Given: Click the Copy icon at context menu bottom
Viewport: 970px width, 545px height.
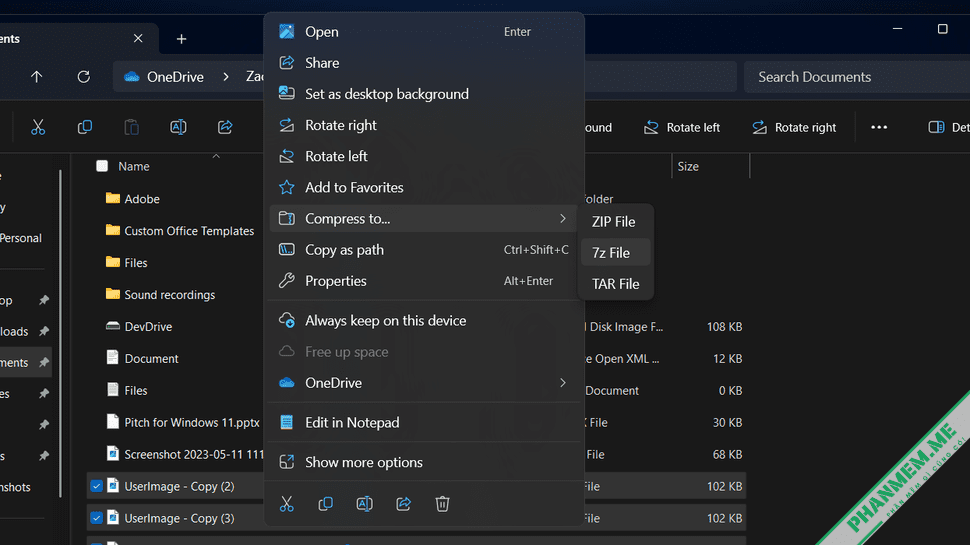Looking at the screenshot, I should point(325,504).
